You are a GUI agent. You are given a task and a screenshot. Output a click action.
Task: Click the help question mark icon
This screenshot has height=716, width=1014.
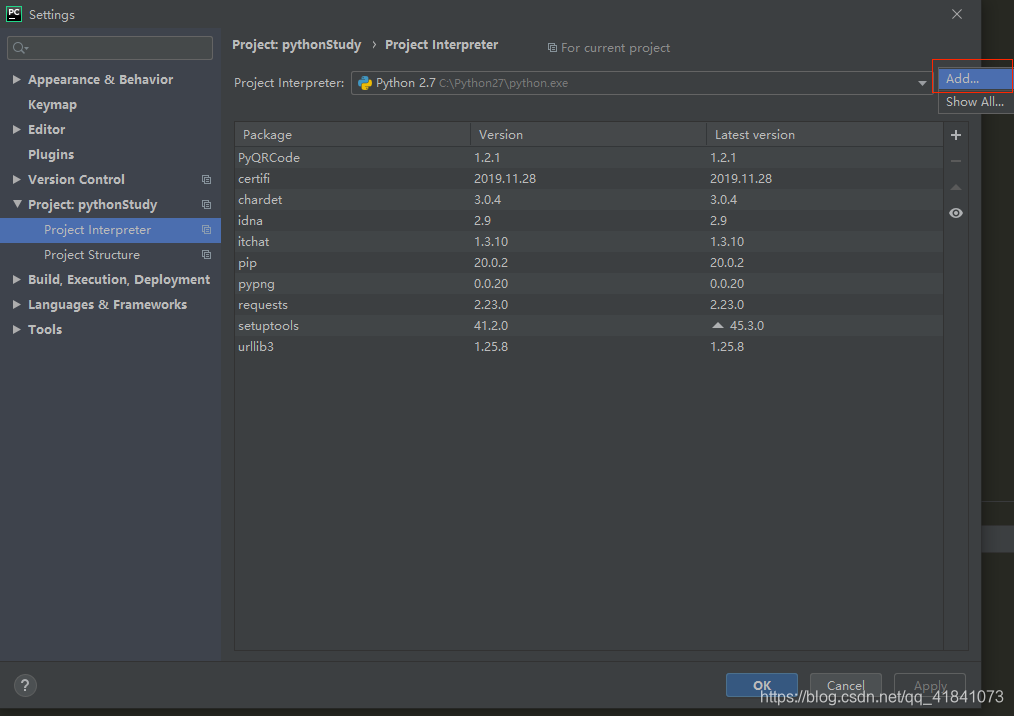24,685
